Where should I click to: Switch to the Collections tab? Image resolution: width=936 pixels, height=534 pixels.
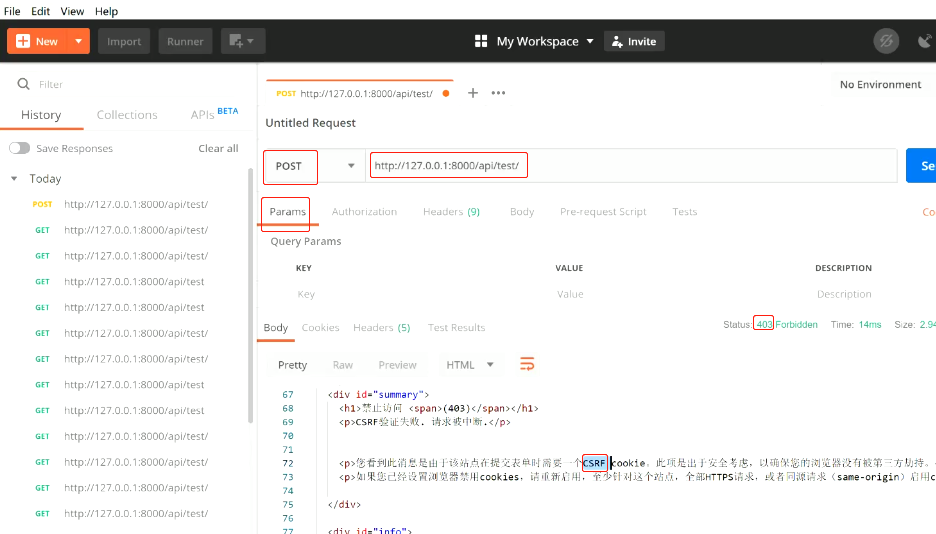point(127,115)
